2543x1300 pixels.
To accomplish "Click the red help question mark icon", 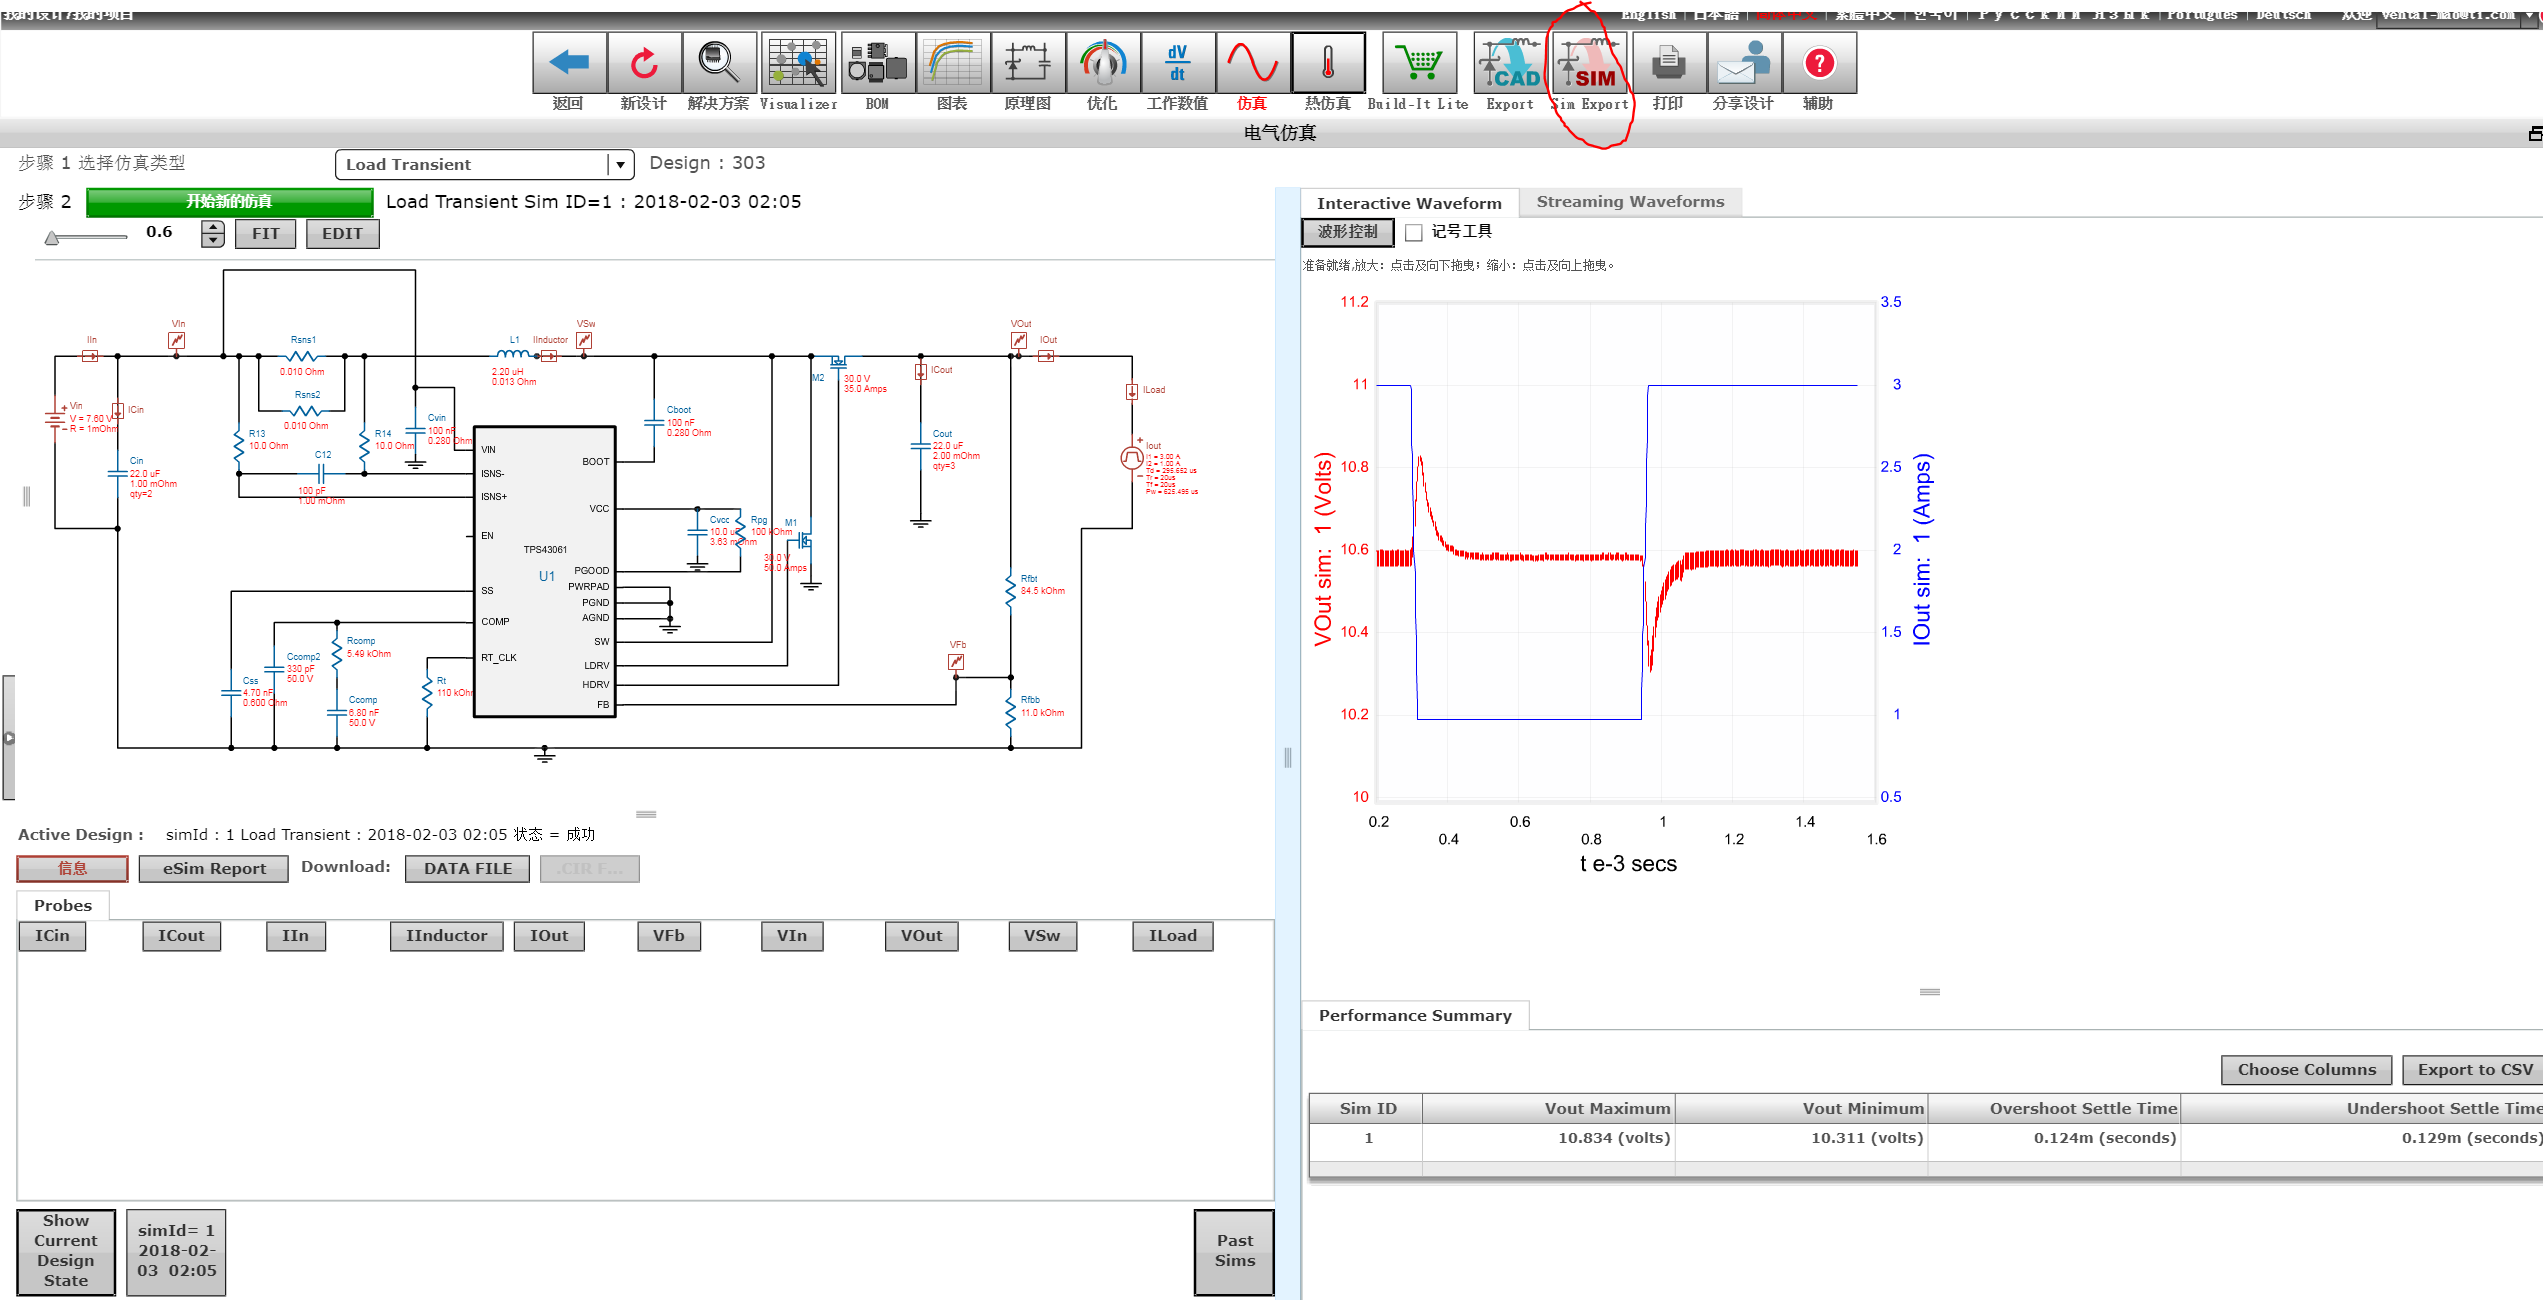I will 1819,63.
